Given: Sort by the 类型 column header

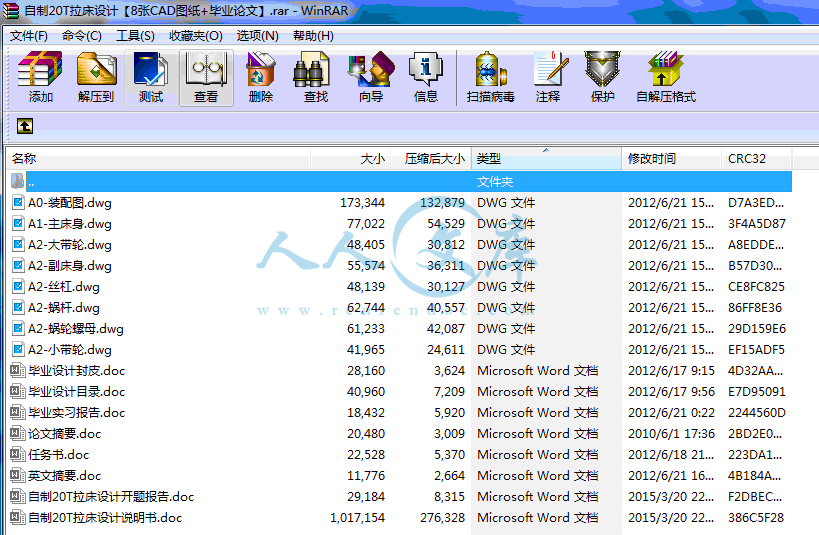Looking at the screenshot, I should pyautogui.click(x=546, y=159).
